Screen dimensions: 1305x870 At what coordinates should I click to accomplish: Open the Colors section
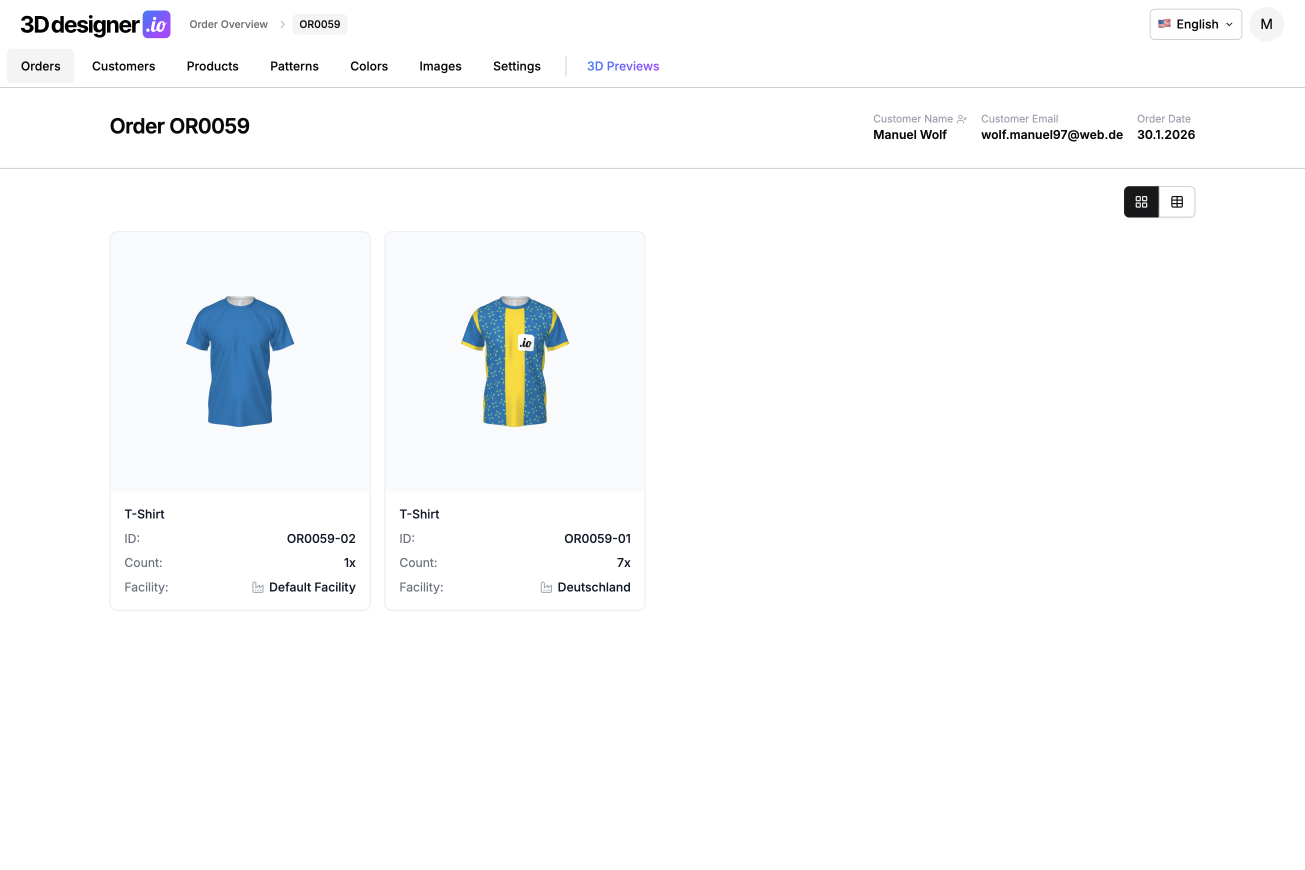coord(369,66)
